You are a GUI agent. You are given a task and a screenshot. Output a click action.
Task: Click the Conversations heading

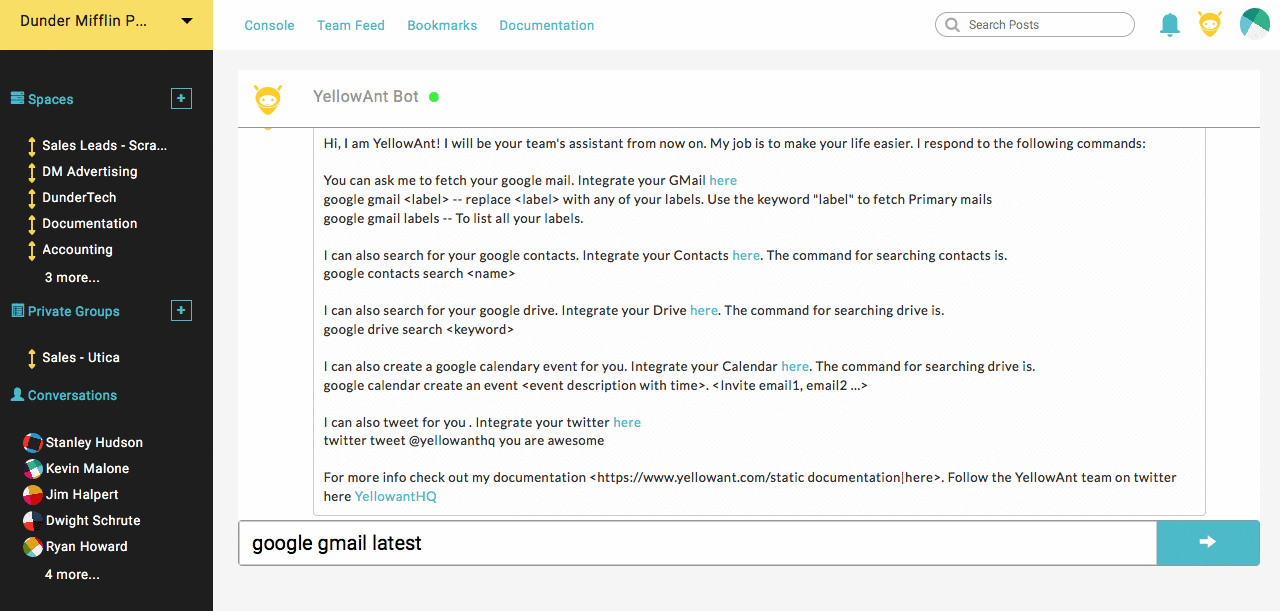[x=72, y=395]
